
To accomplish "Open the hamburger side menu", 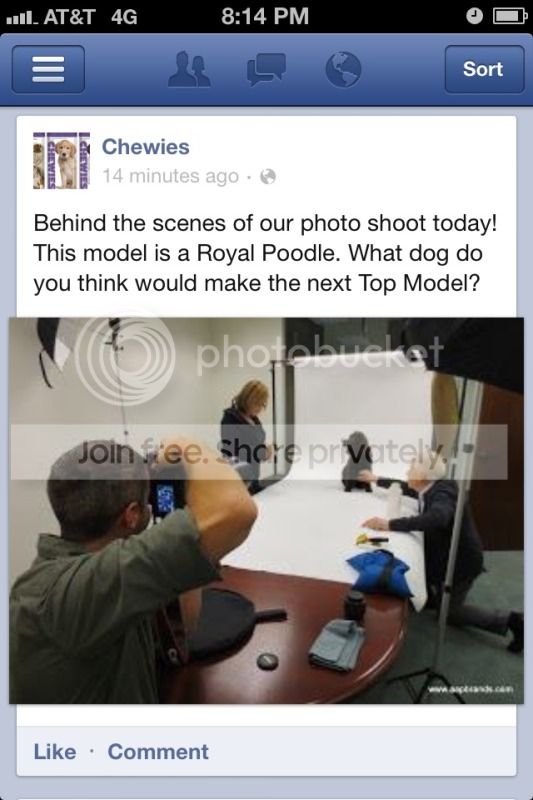I will tap(48, 69).
